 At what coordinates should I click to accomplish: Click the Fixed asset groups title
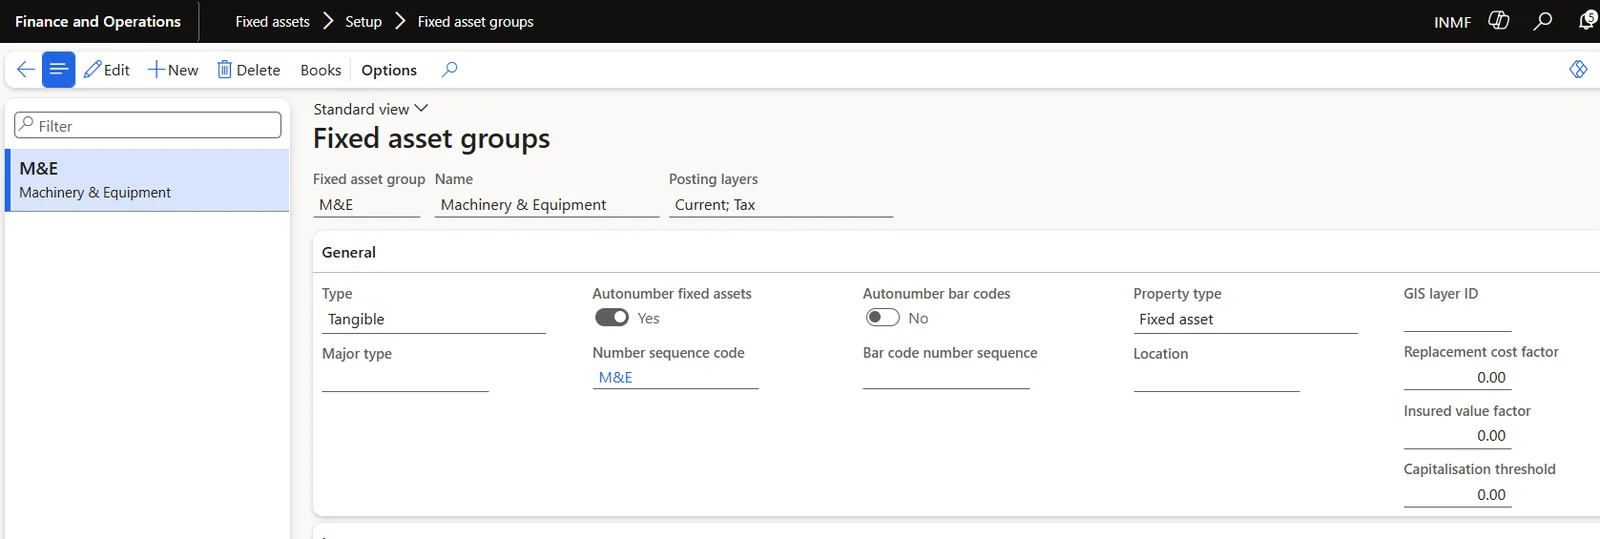pos(431,138)
